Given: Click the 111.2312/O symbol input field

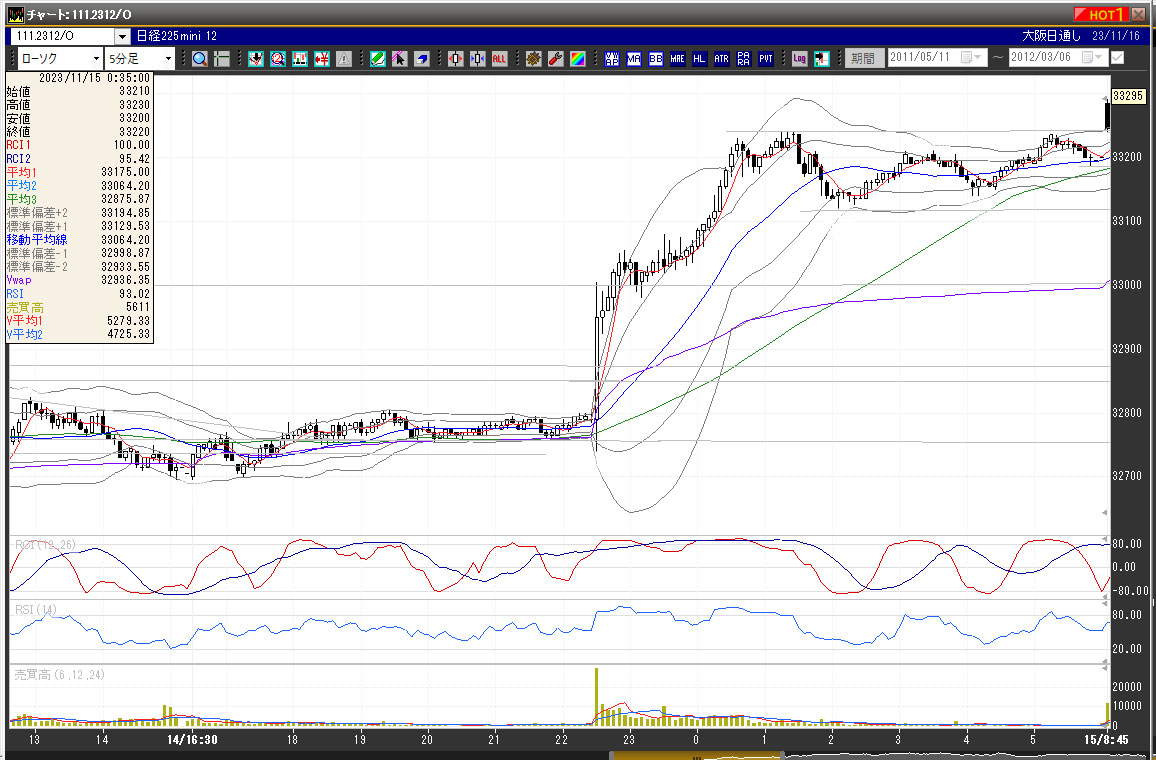Looking at the screenshot, I should [63, 36].
